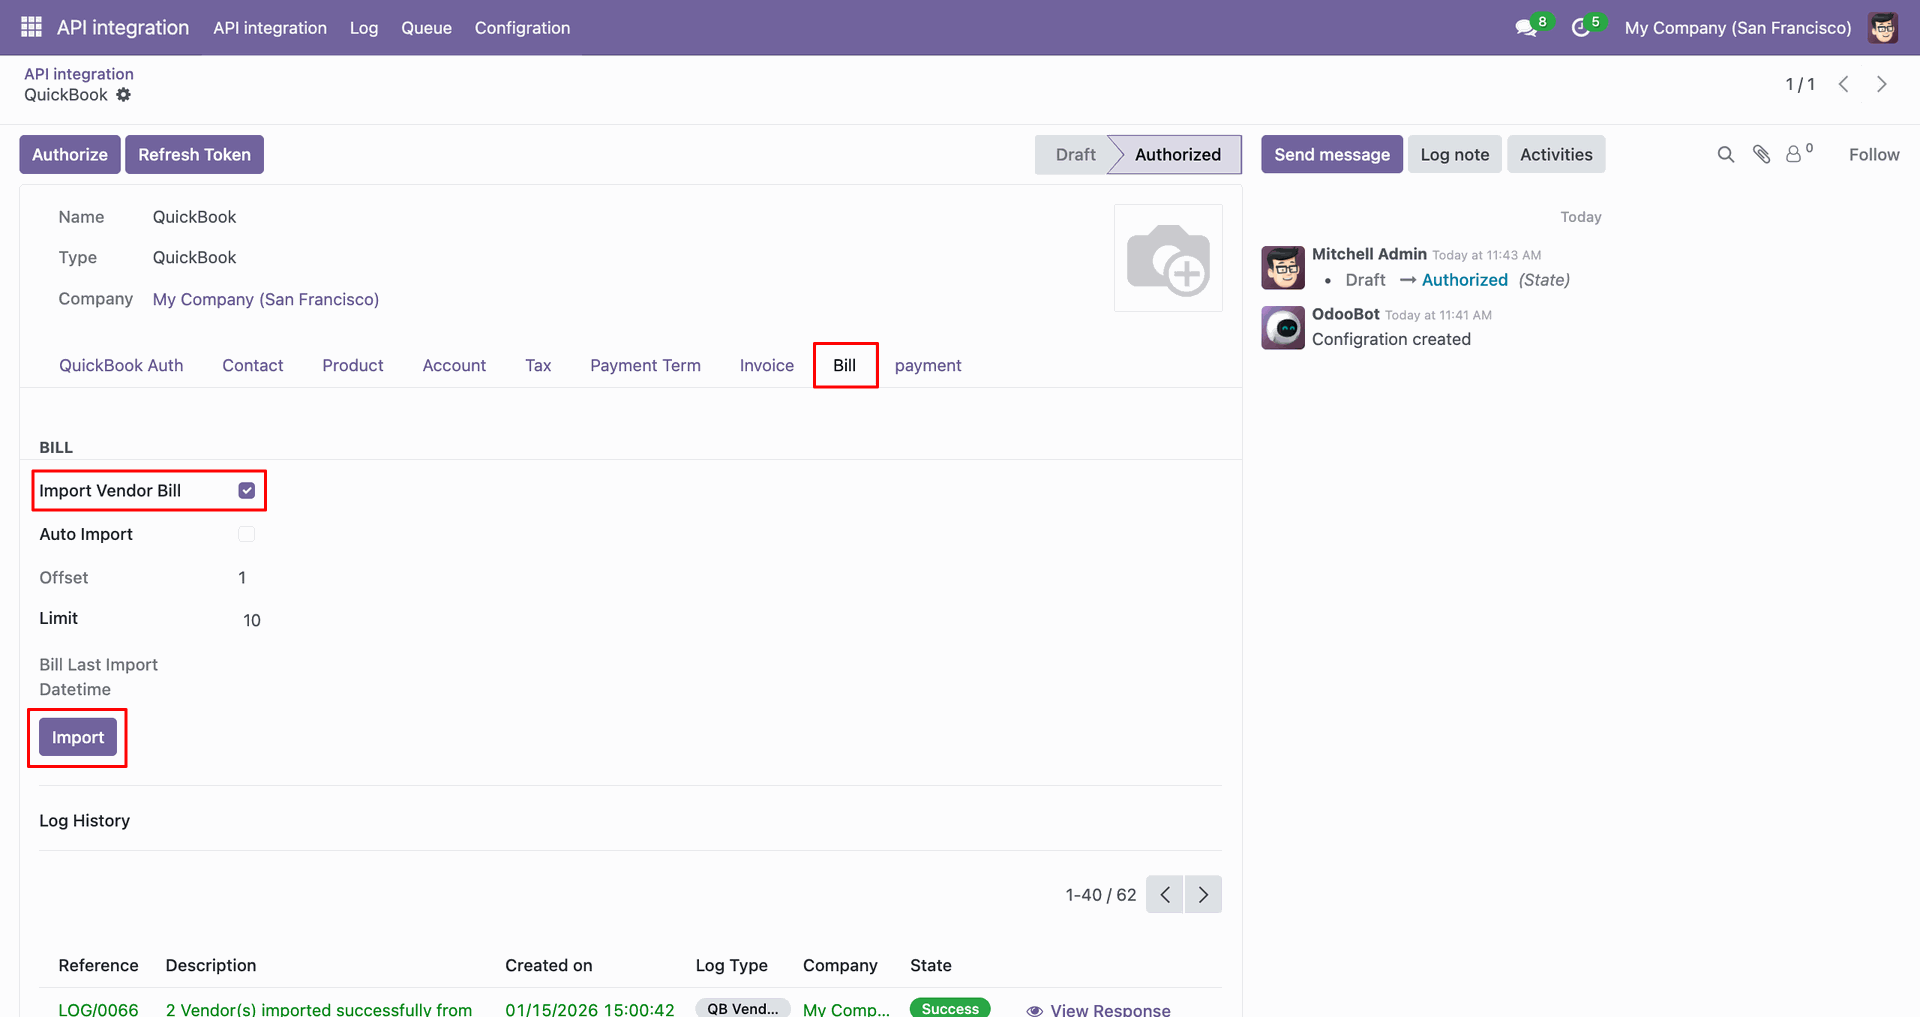Open the Log menu

364,28
